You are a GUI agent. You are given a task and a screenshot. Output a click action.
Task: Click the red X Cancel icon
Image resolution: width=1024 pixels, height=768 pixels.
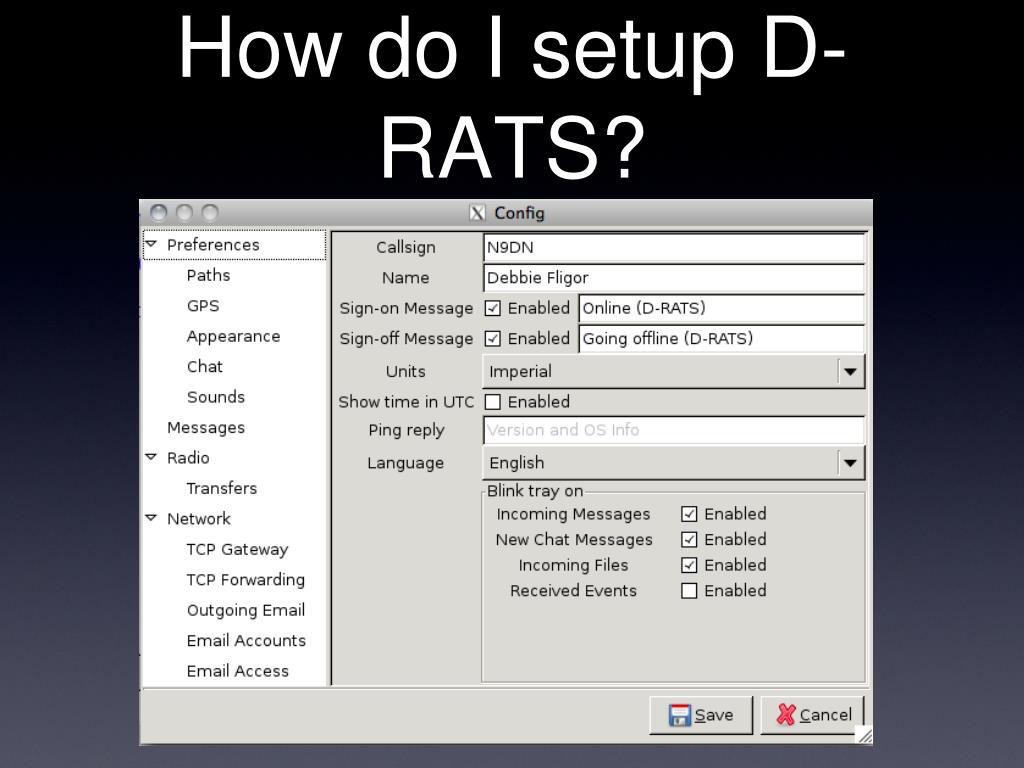coord(786,715)
